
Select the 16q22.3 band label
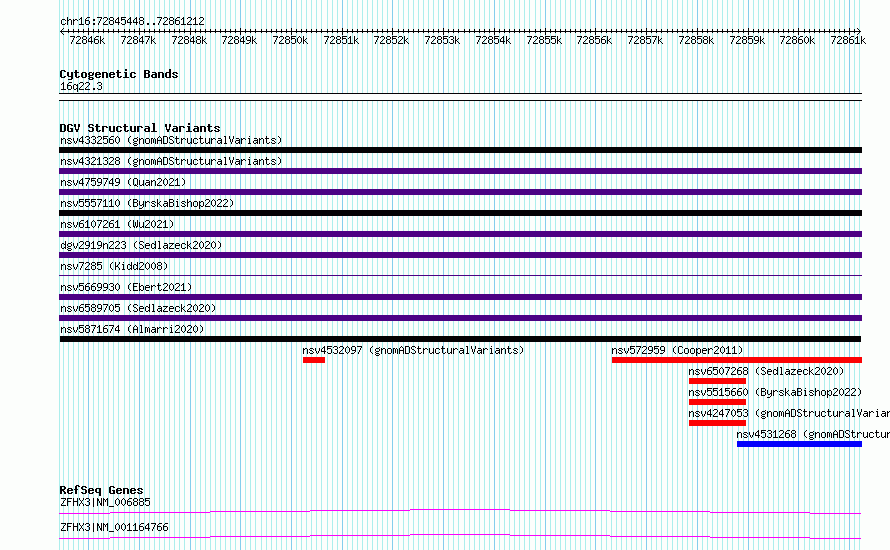pos(81,86)
